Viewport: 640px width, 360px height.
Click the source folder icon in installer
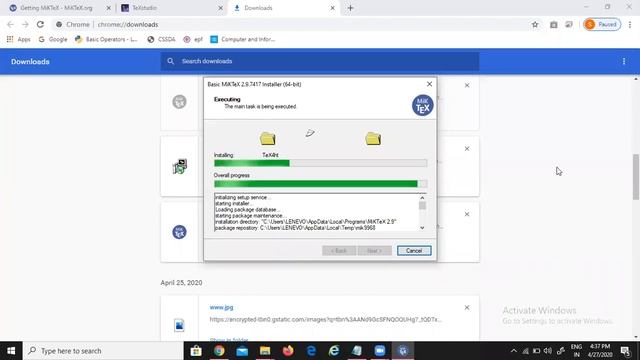point(267,138)
